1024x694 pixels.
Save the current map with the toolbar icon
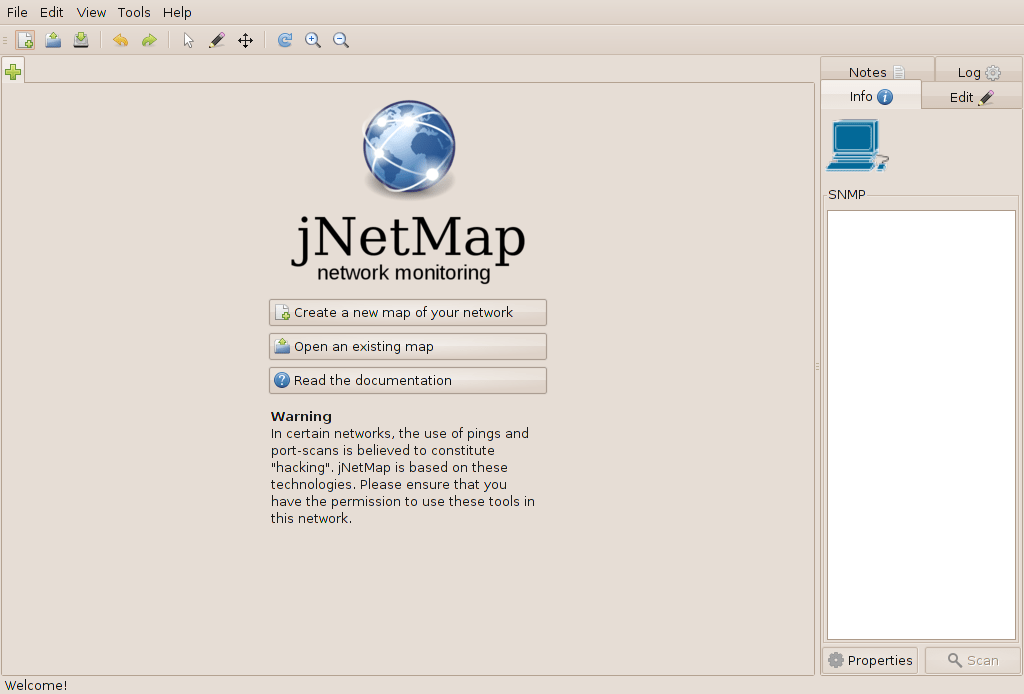point(81,40)
